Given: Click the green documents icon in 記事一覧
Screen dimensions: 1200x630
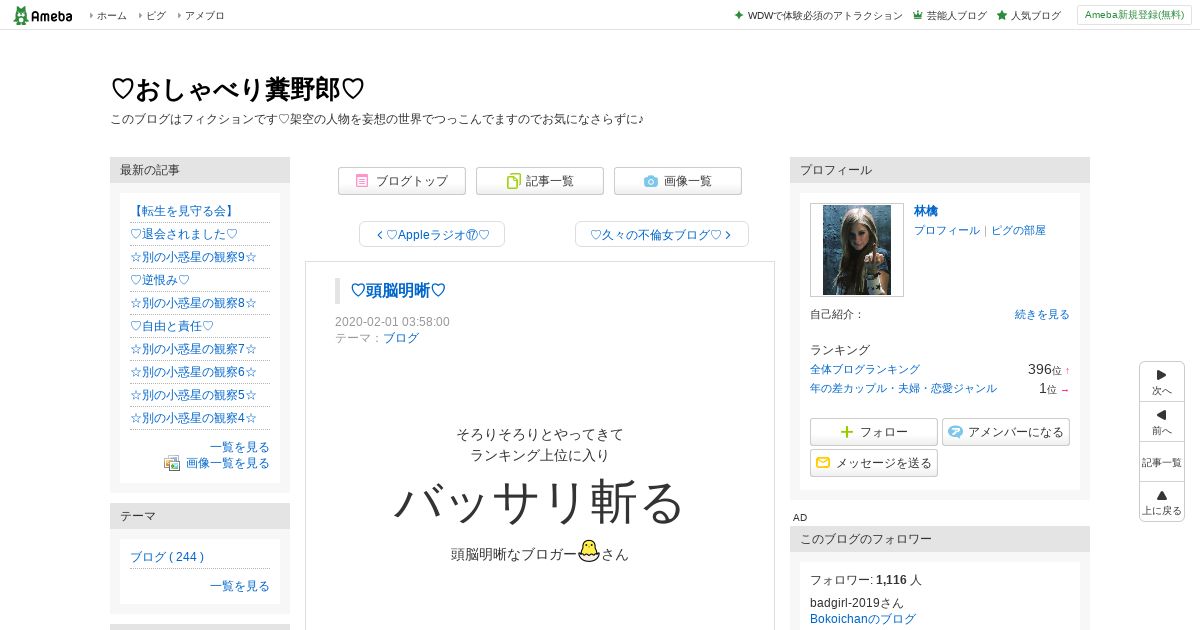Looking at the screenshot, I should point(514,181).
